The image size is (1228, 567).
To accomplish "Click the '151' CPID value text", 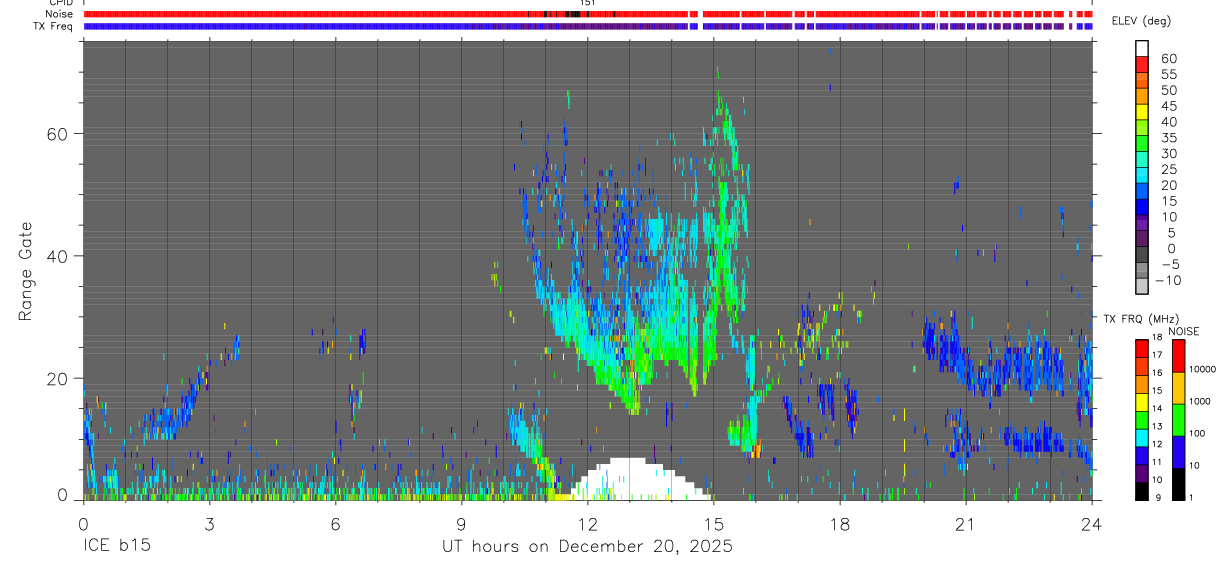I will coord(588,3).
